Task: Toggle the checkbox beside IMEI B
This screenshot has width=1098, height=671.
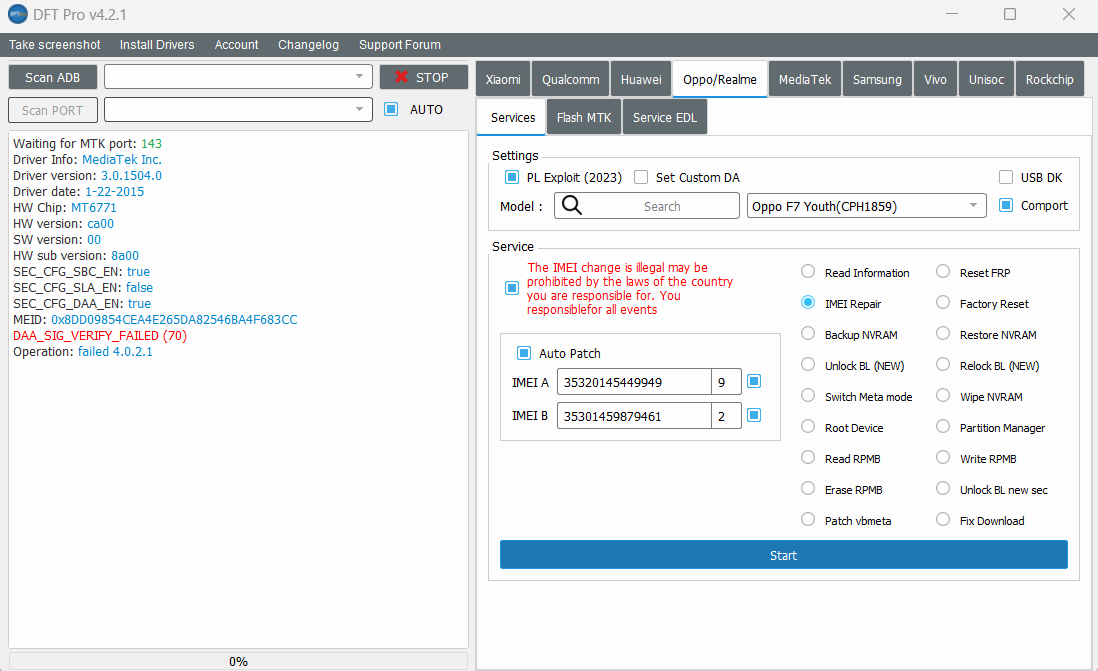Action: click(x=754, y=415)
